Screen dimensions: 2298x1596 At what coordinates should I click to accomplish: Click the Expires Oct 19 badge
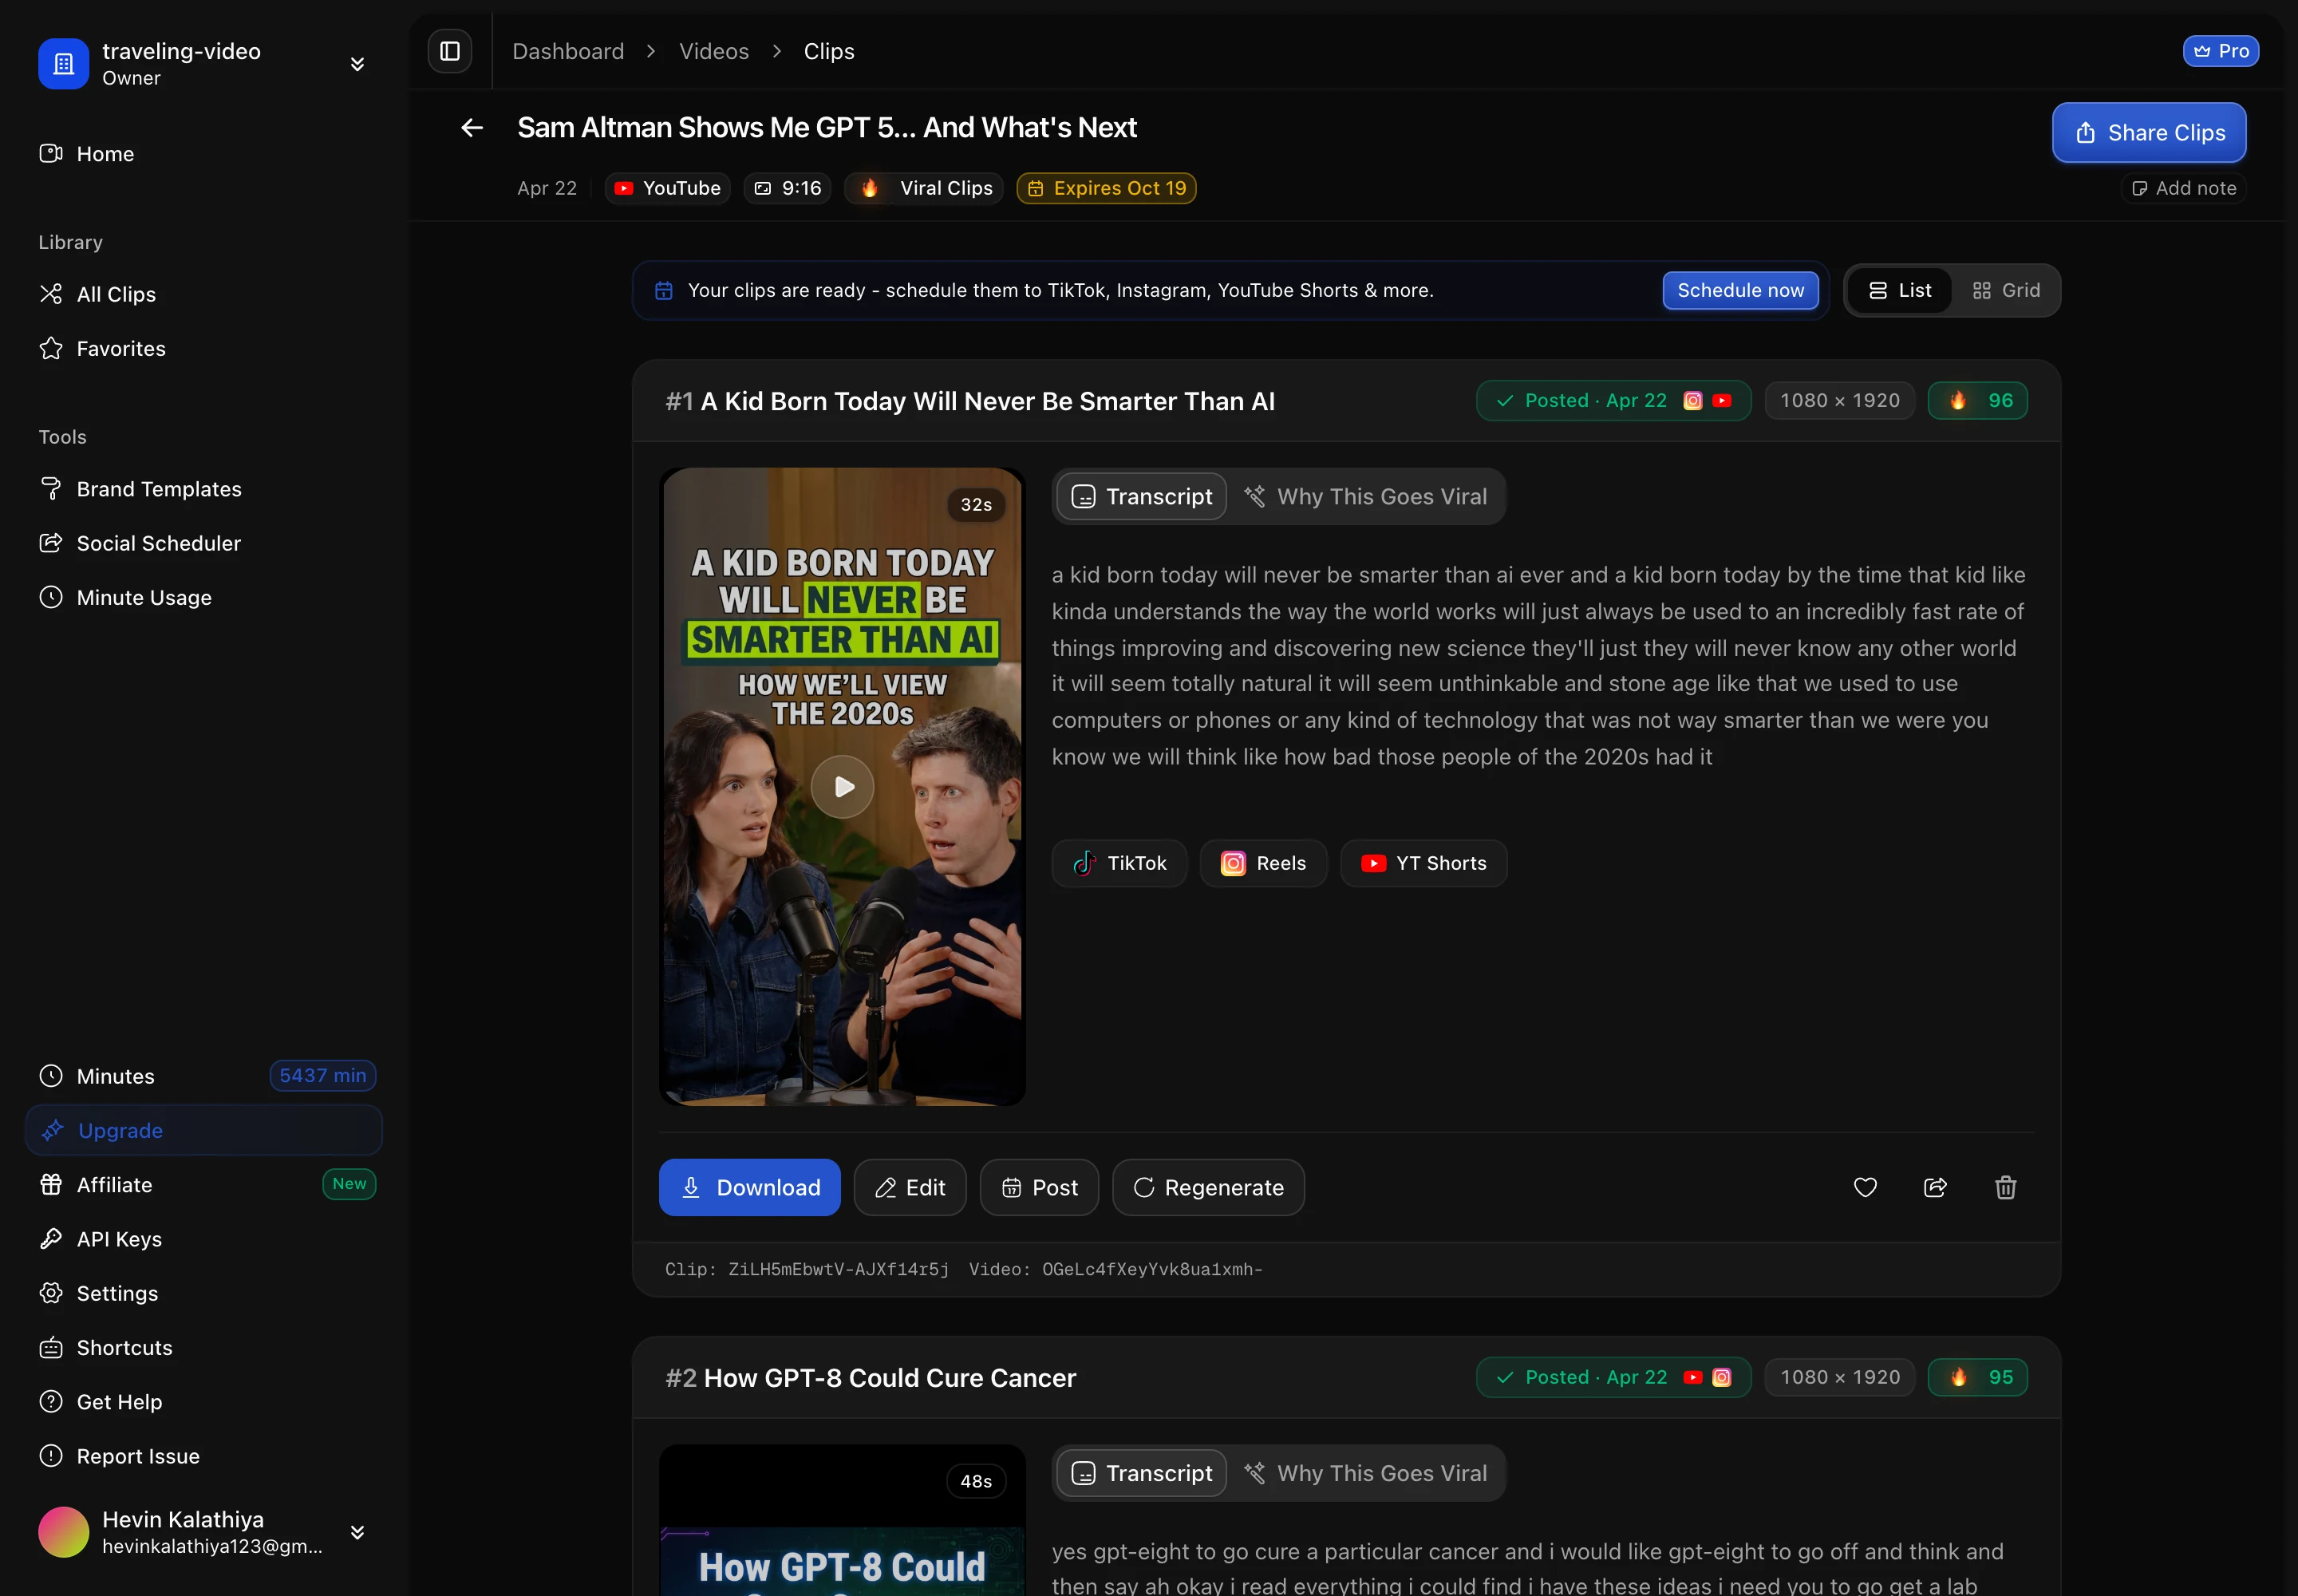[x=1106, y=188]
